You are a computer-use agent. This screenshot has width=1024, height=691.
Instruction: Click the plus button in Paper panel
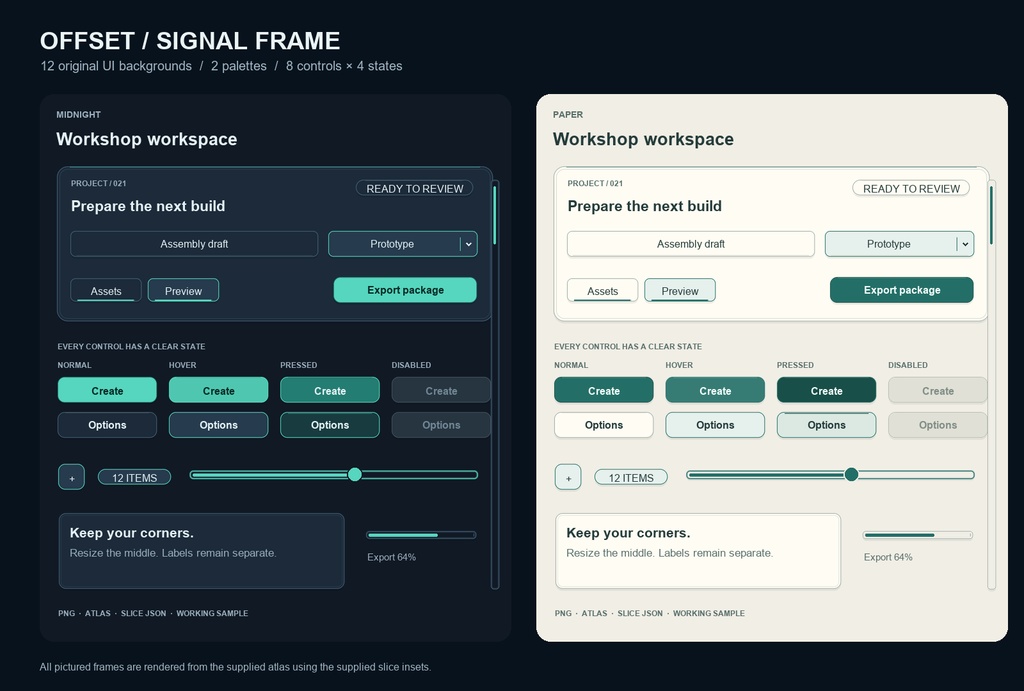coord(568,477)
